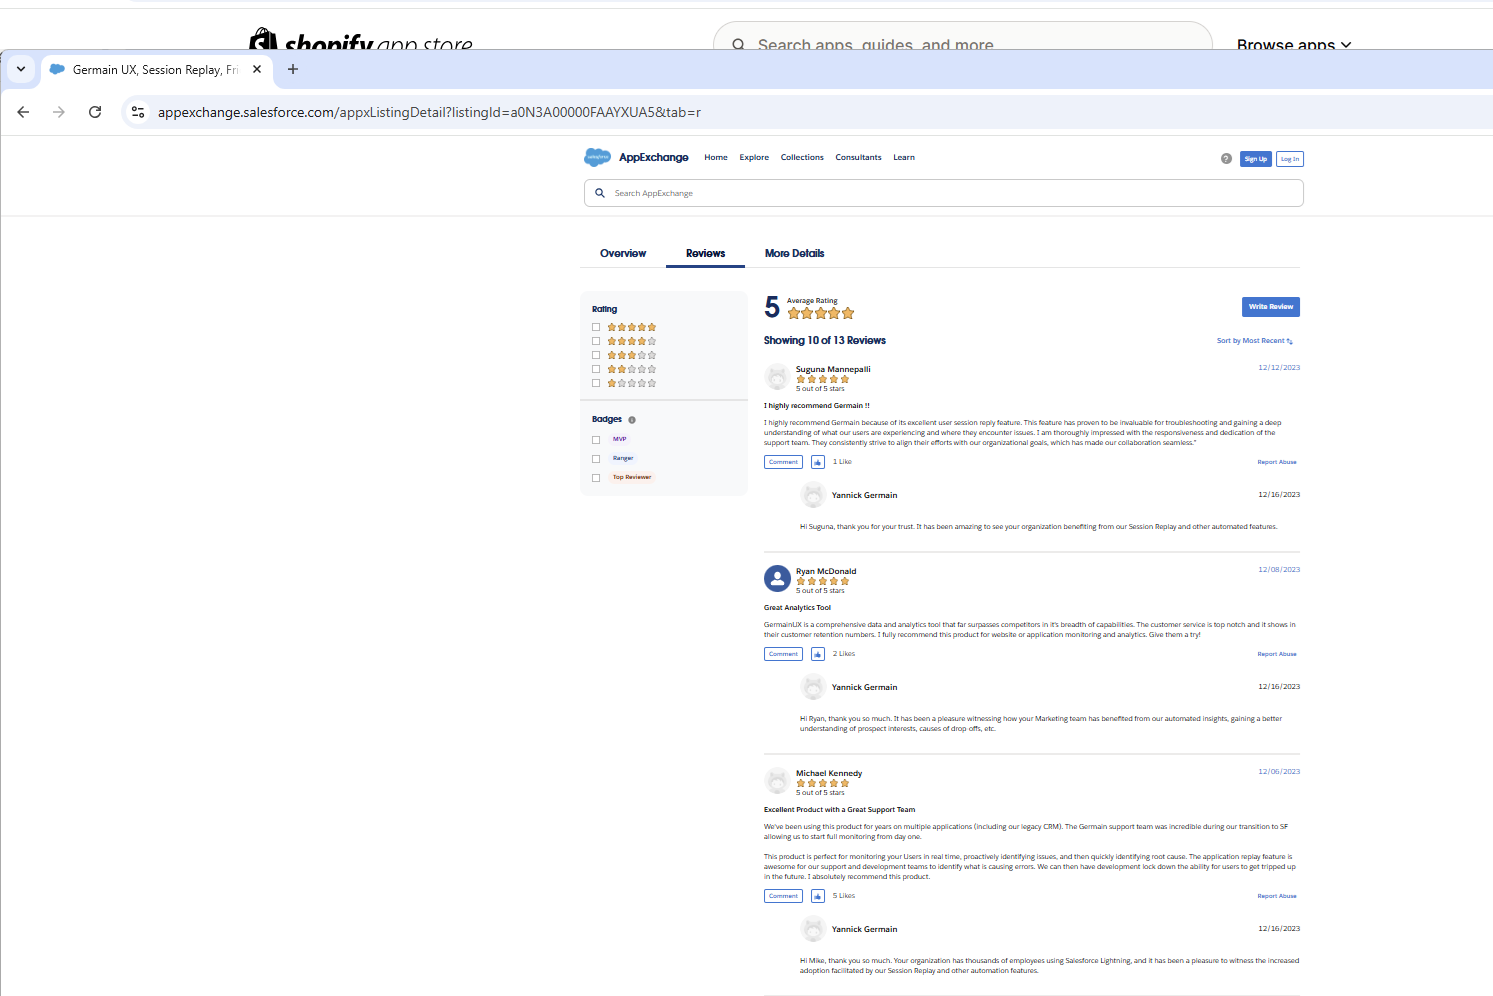The height and width of the screenshot is (996, 1493).
Task: Click the Write Review button
Action: 1270,307
